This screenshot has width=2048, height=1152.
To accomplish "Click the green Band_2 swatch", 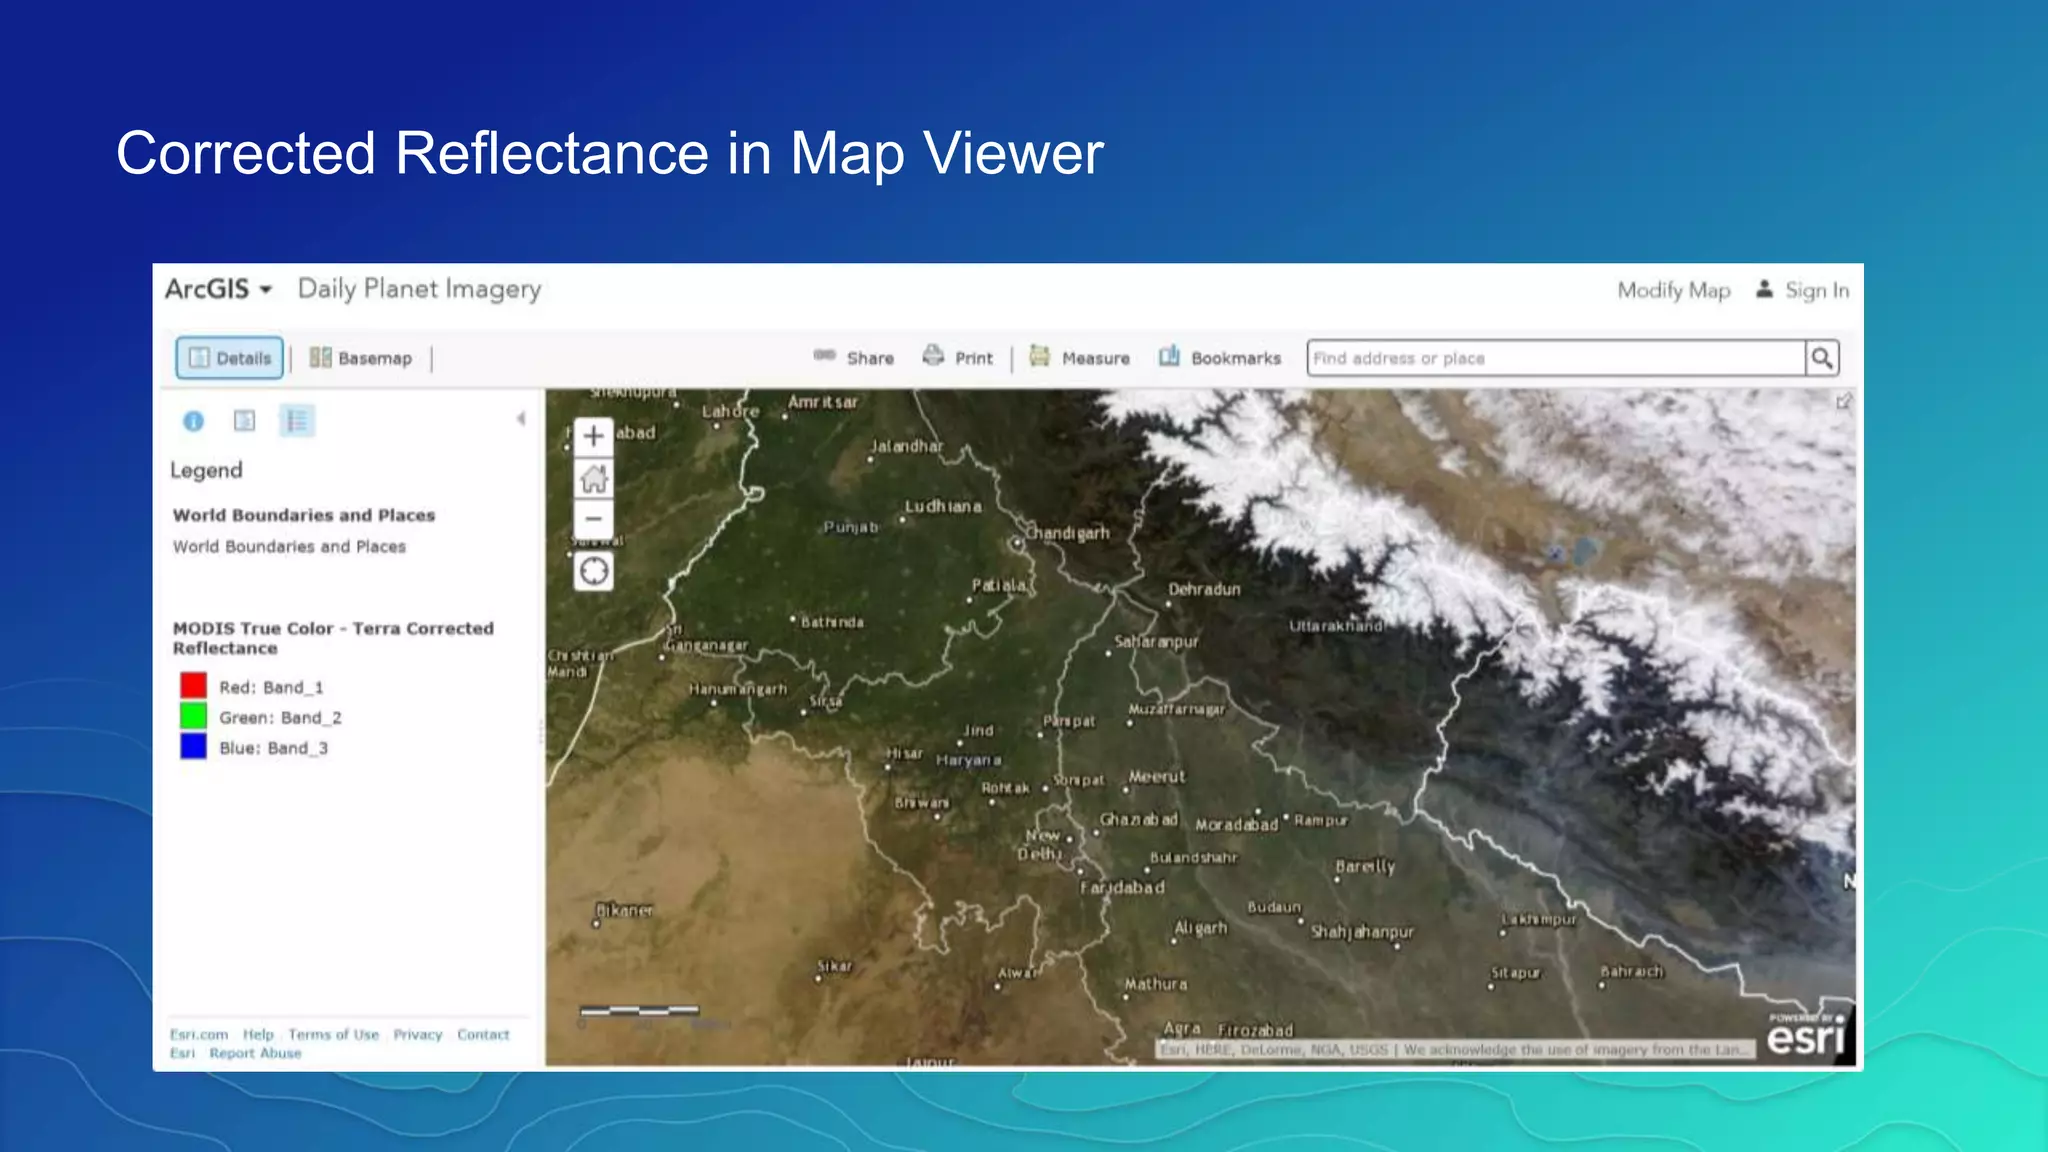I will pyautogui.click(x=193, y=716).
